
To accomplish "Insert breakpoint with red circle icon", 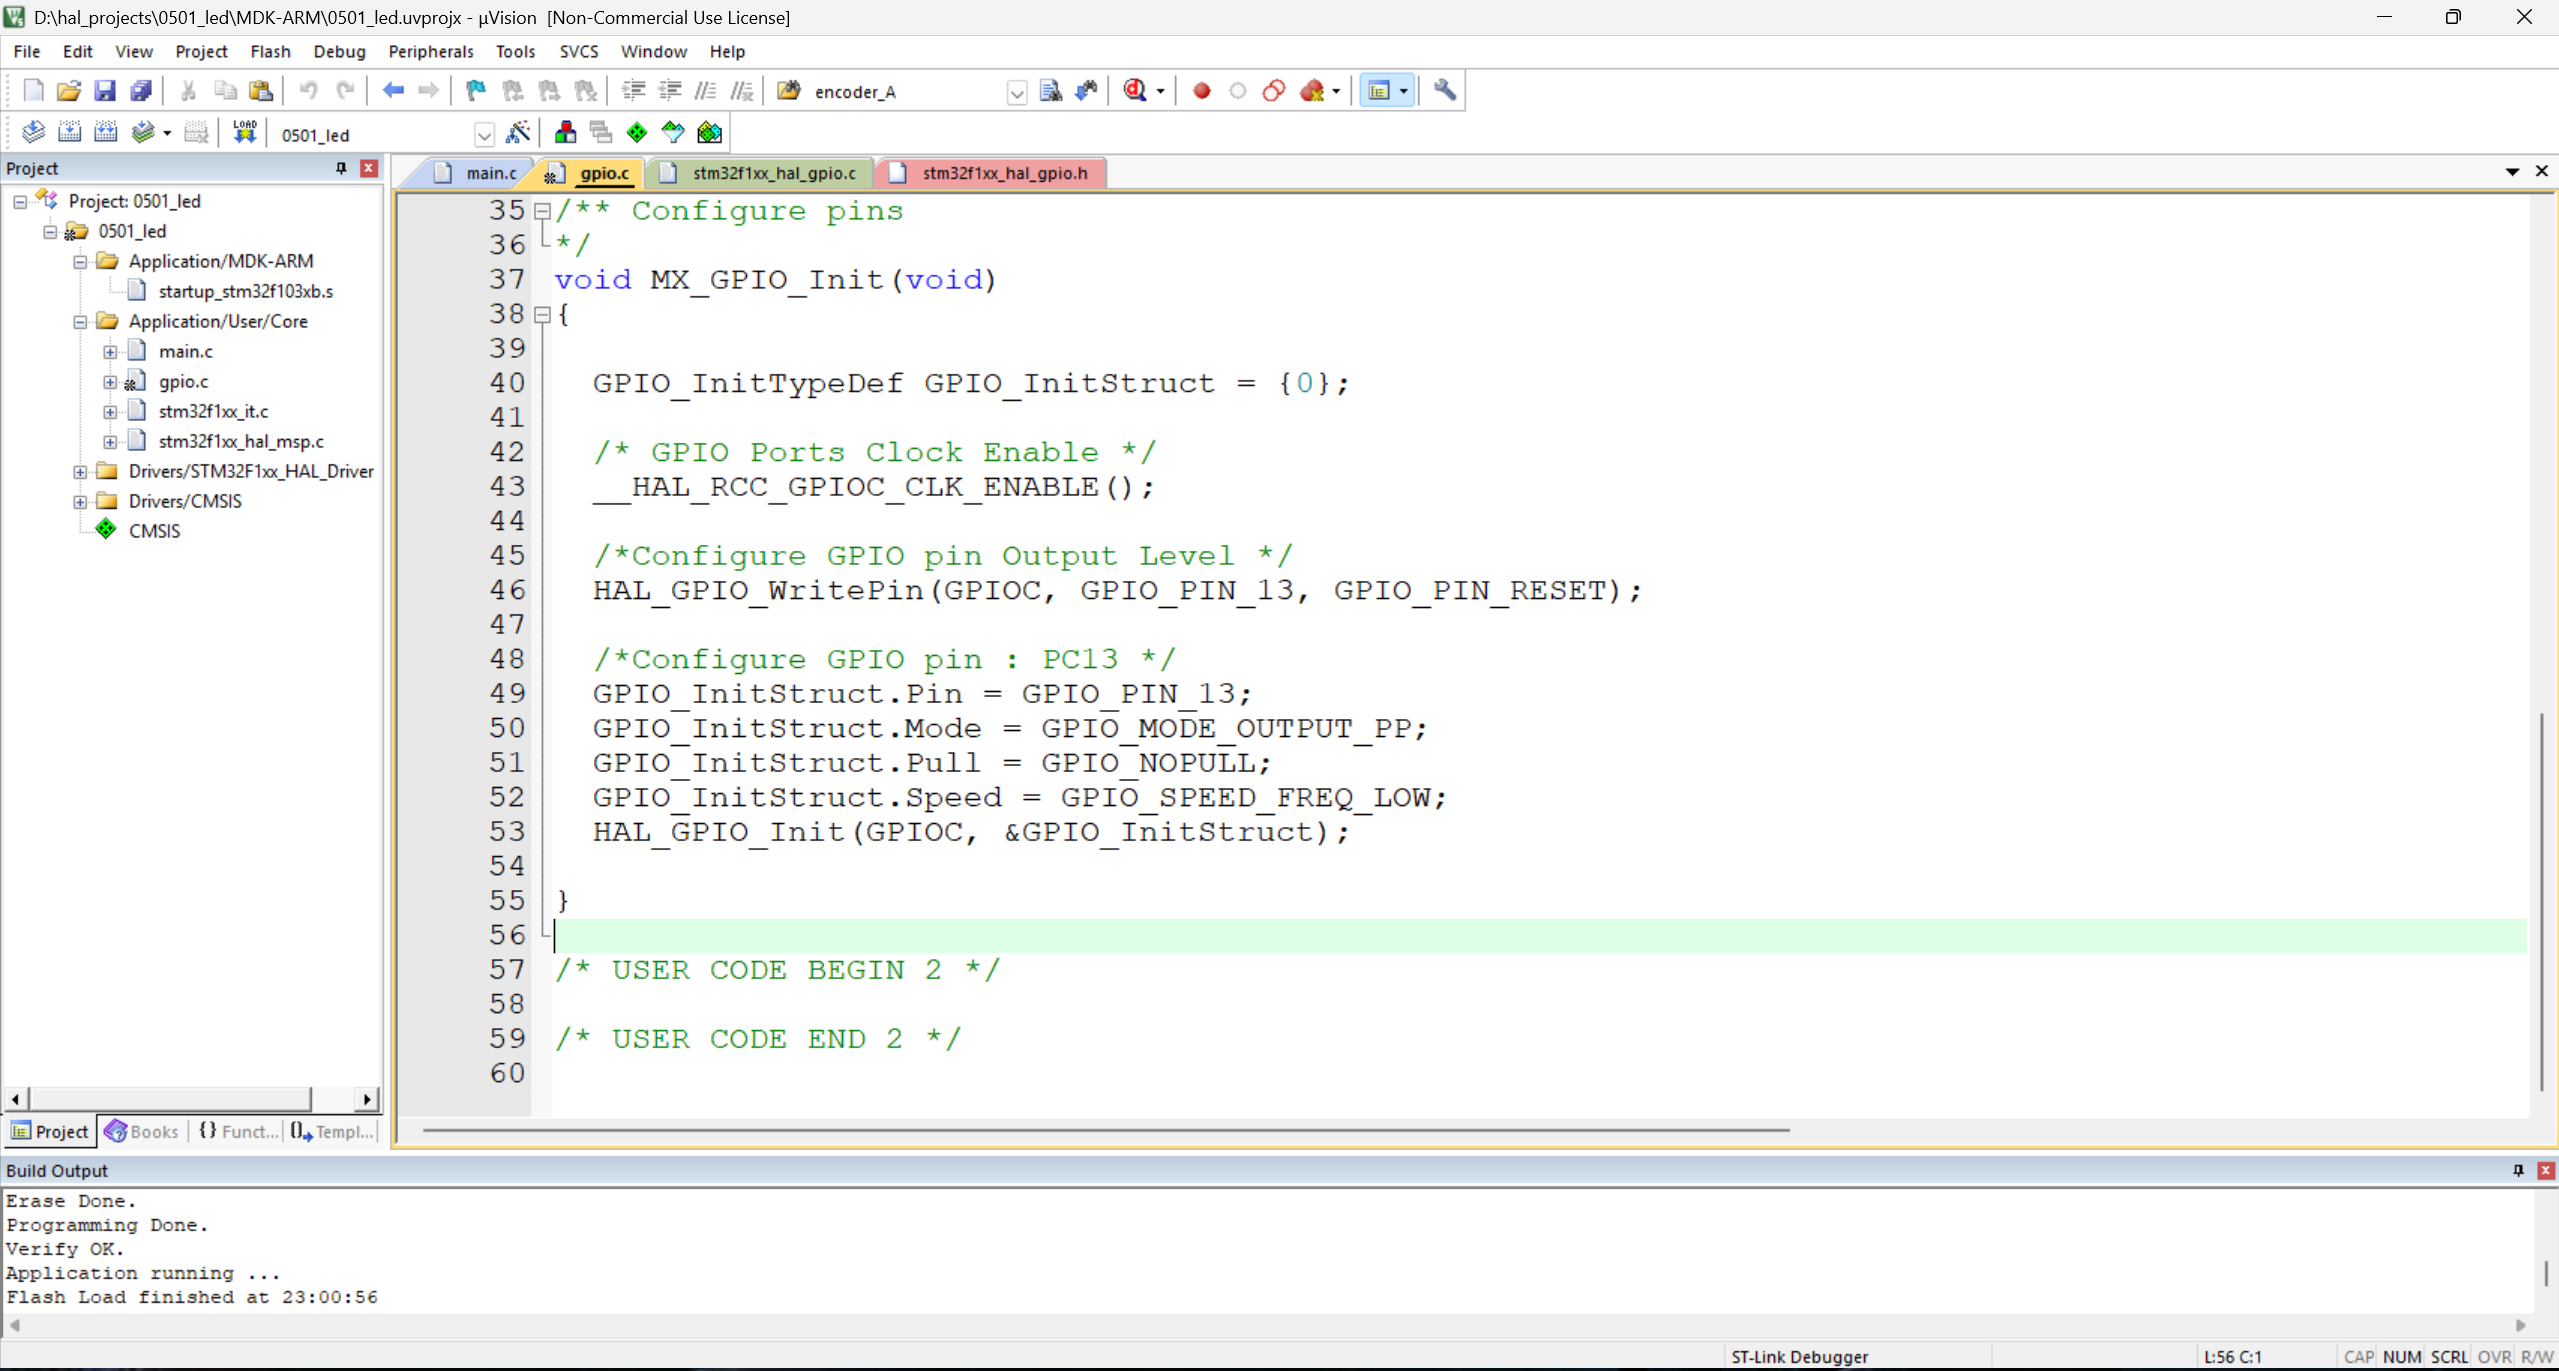I will 1201,91.
